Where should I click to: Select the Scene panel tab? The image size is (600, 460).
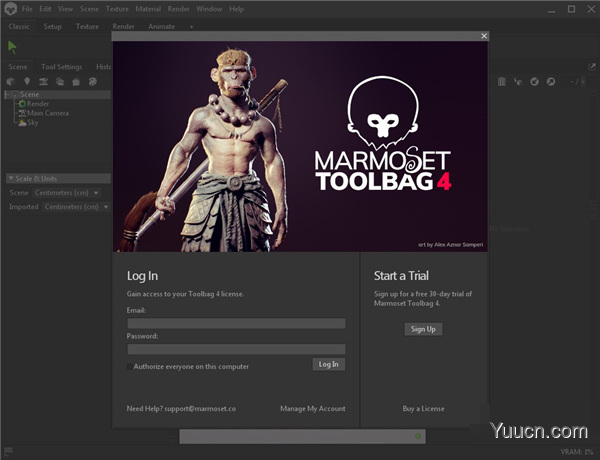[x=18, y=67]
